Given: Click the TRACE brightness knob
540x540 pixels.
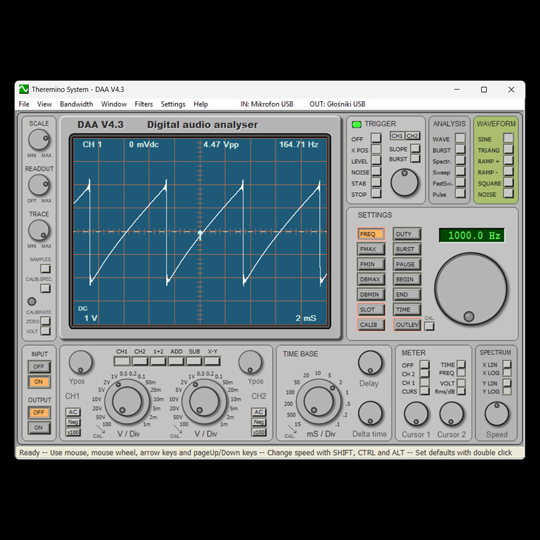Looking at the screenshot, I should click(x=39, y=230).
